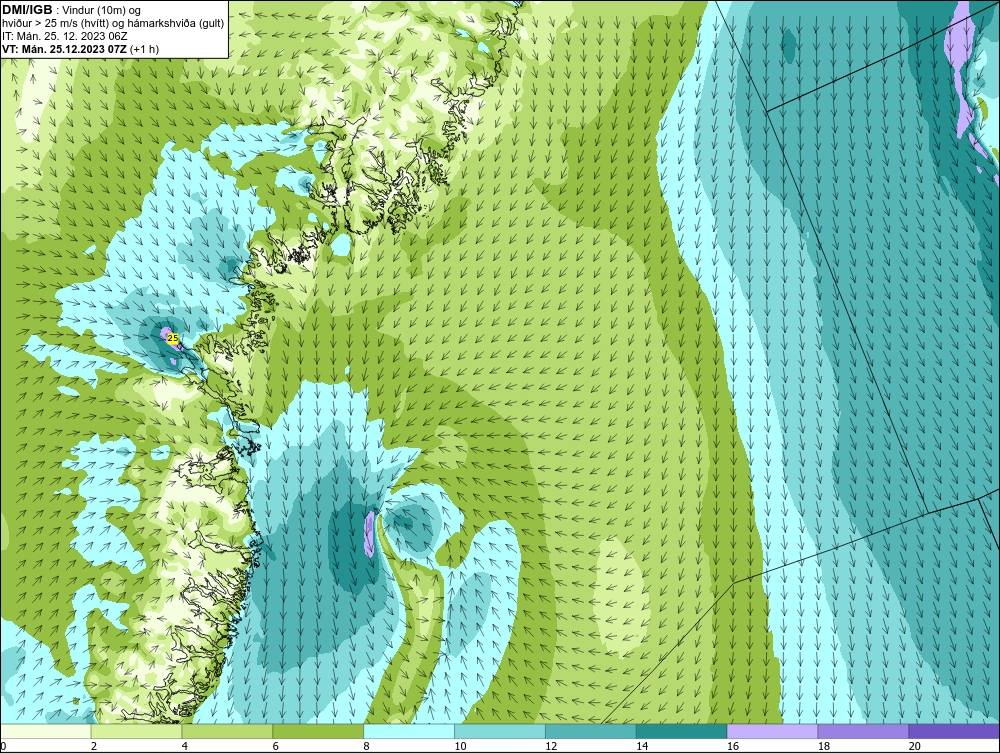Select the 18–20 m/s purple swatch
Image resolution: width=1000 pixels, height=753 pixels.
pyautogui.click(x=864, y=731)
